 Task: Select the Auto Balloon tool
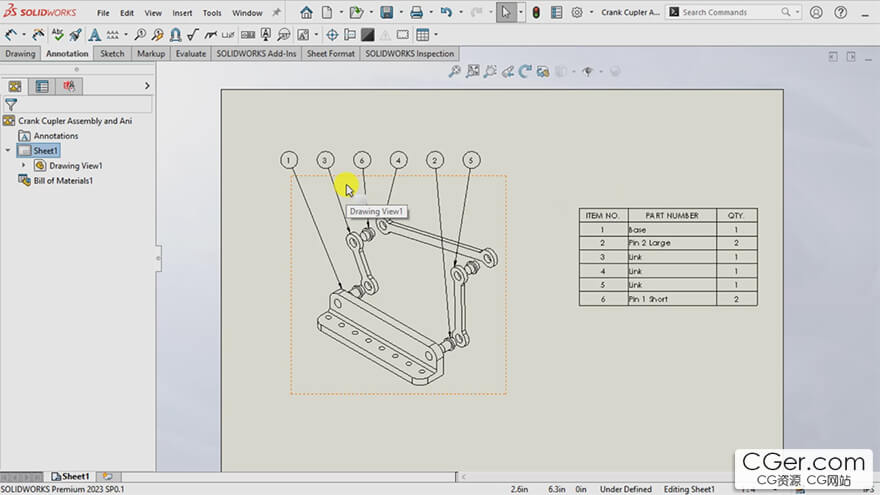tap(158, 35)
